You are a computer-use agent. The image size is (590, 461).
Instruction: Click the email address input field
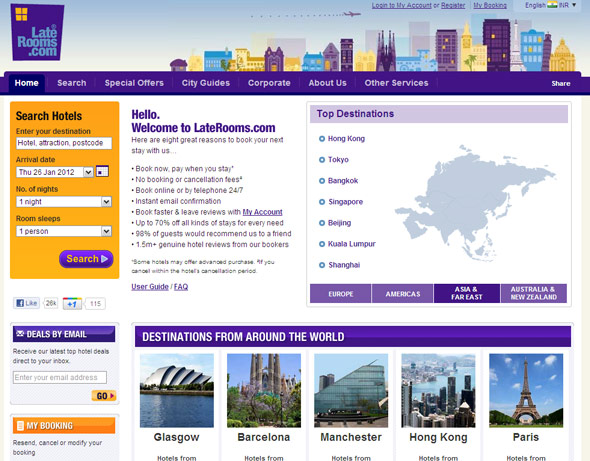click(x=60, y=377)
